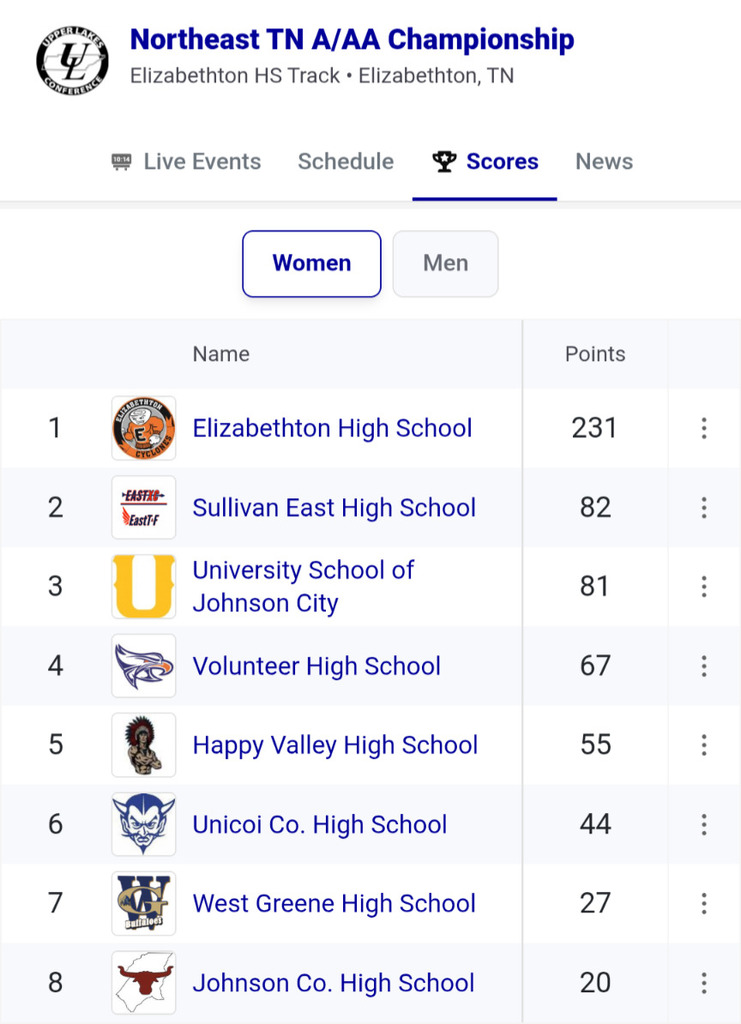Open the Live Events tab
Image resolution: width=741 pixels, height=1024 pixels.
tap(186, 162)
